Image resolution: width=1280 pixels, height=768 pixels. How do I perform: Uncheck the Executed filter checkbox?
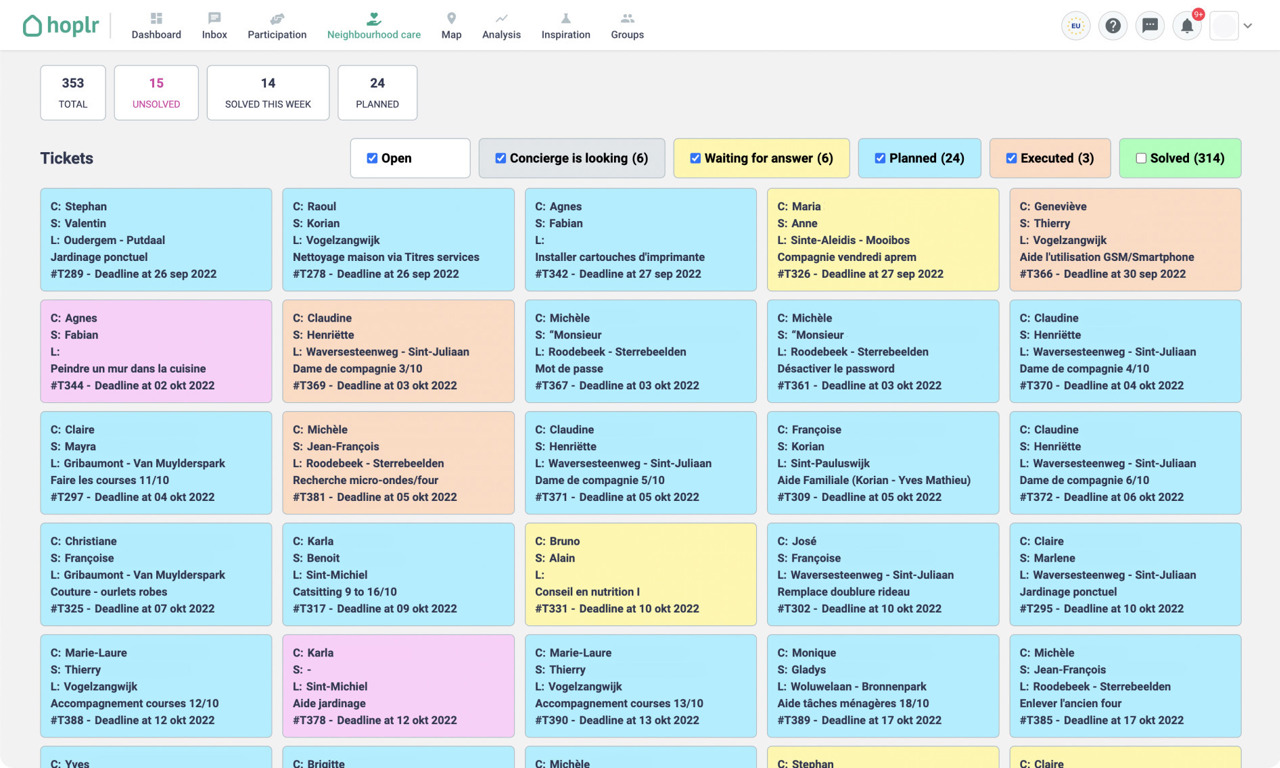click(1011, 158)
